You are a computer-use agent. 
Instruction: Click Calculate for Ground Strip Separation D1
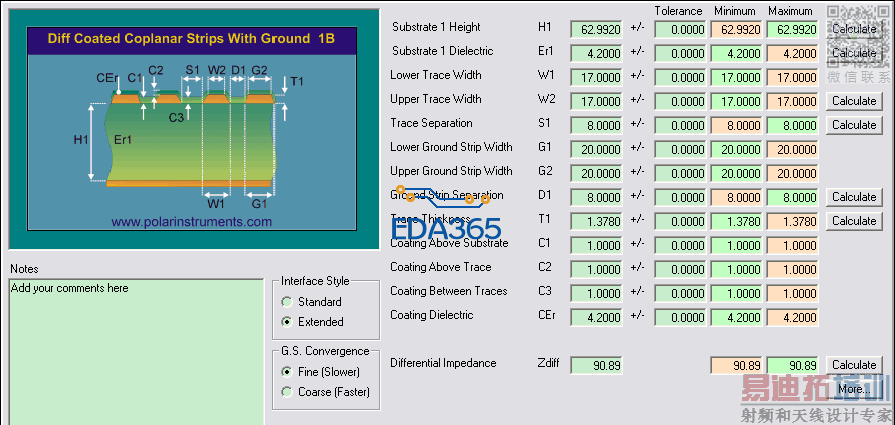[x=854, y=197]
